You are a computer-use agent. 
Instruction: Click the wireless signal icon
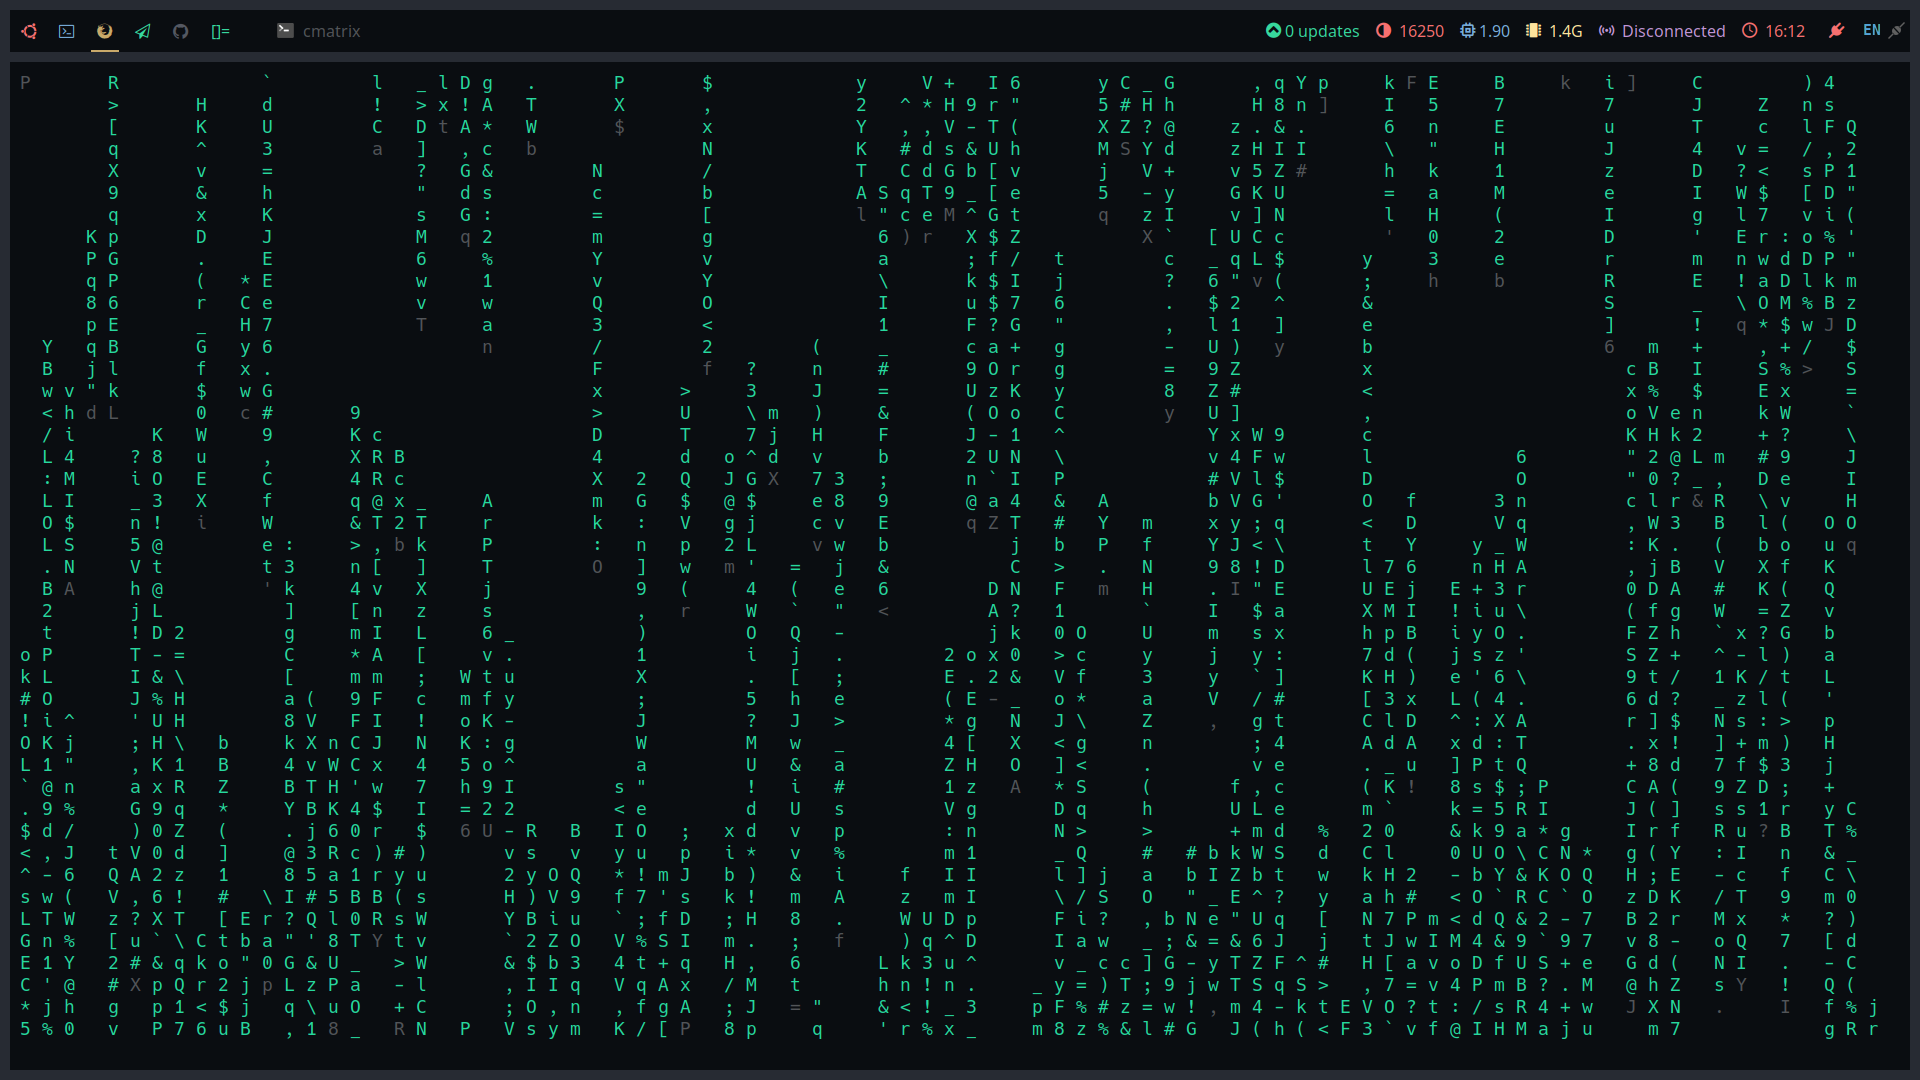coord(1607,31)
